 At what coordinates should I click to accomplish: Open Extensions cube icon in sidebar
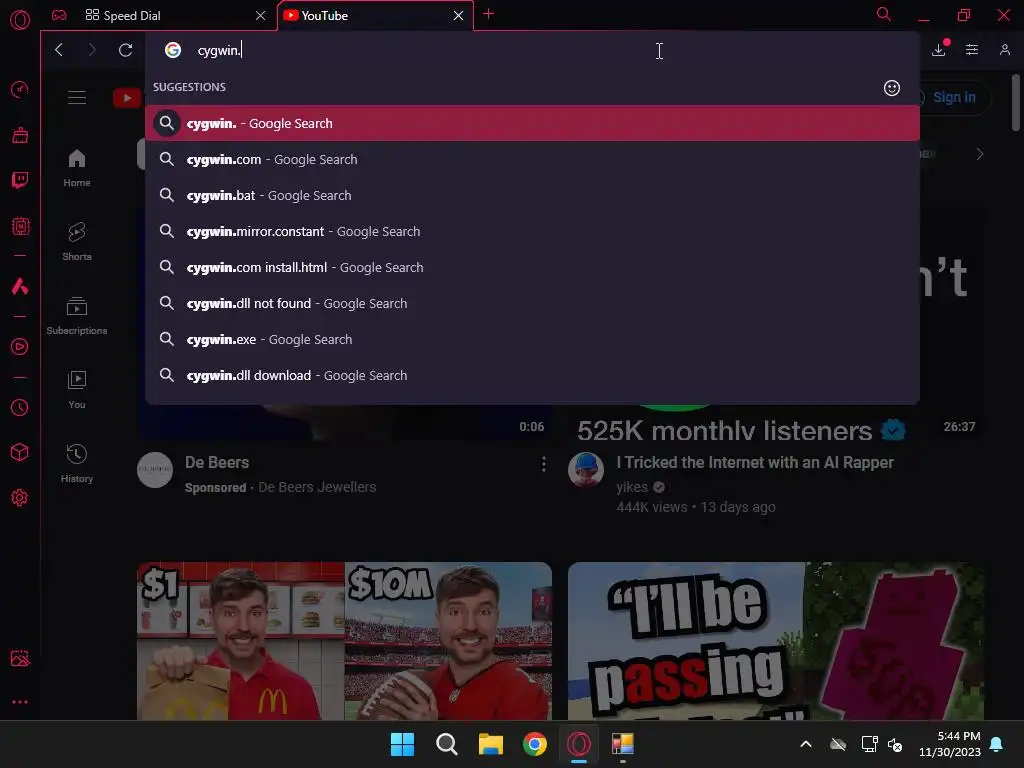20,452
